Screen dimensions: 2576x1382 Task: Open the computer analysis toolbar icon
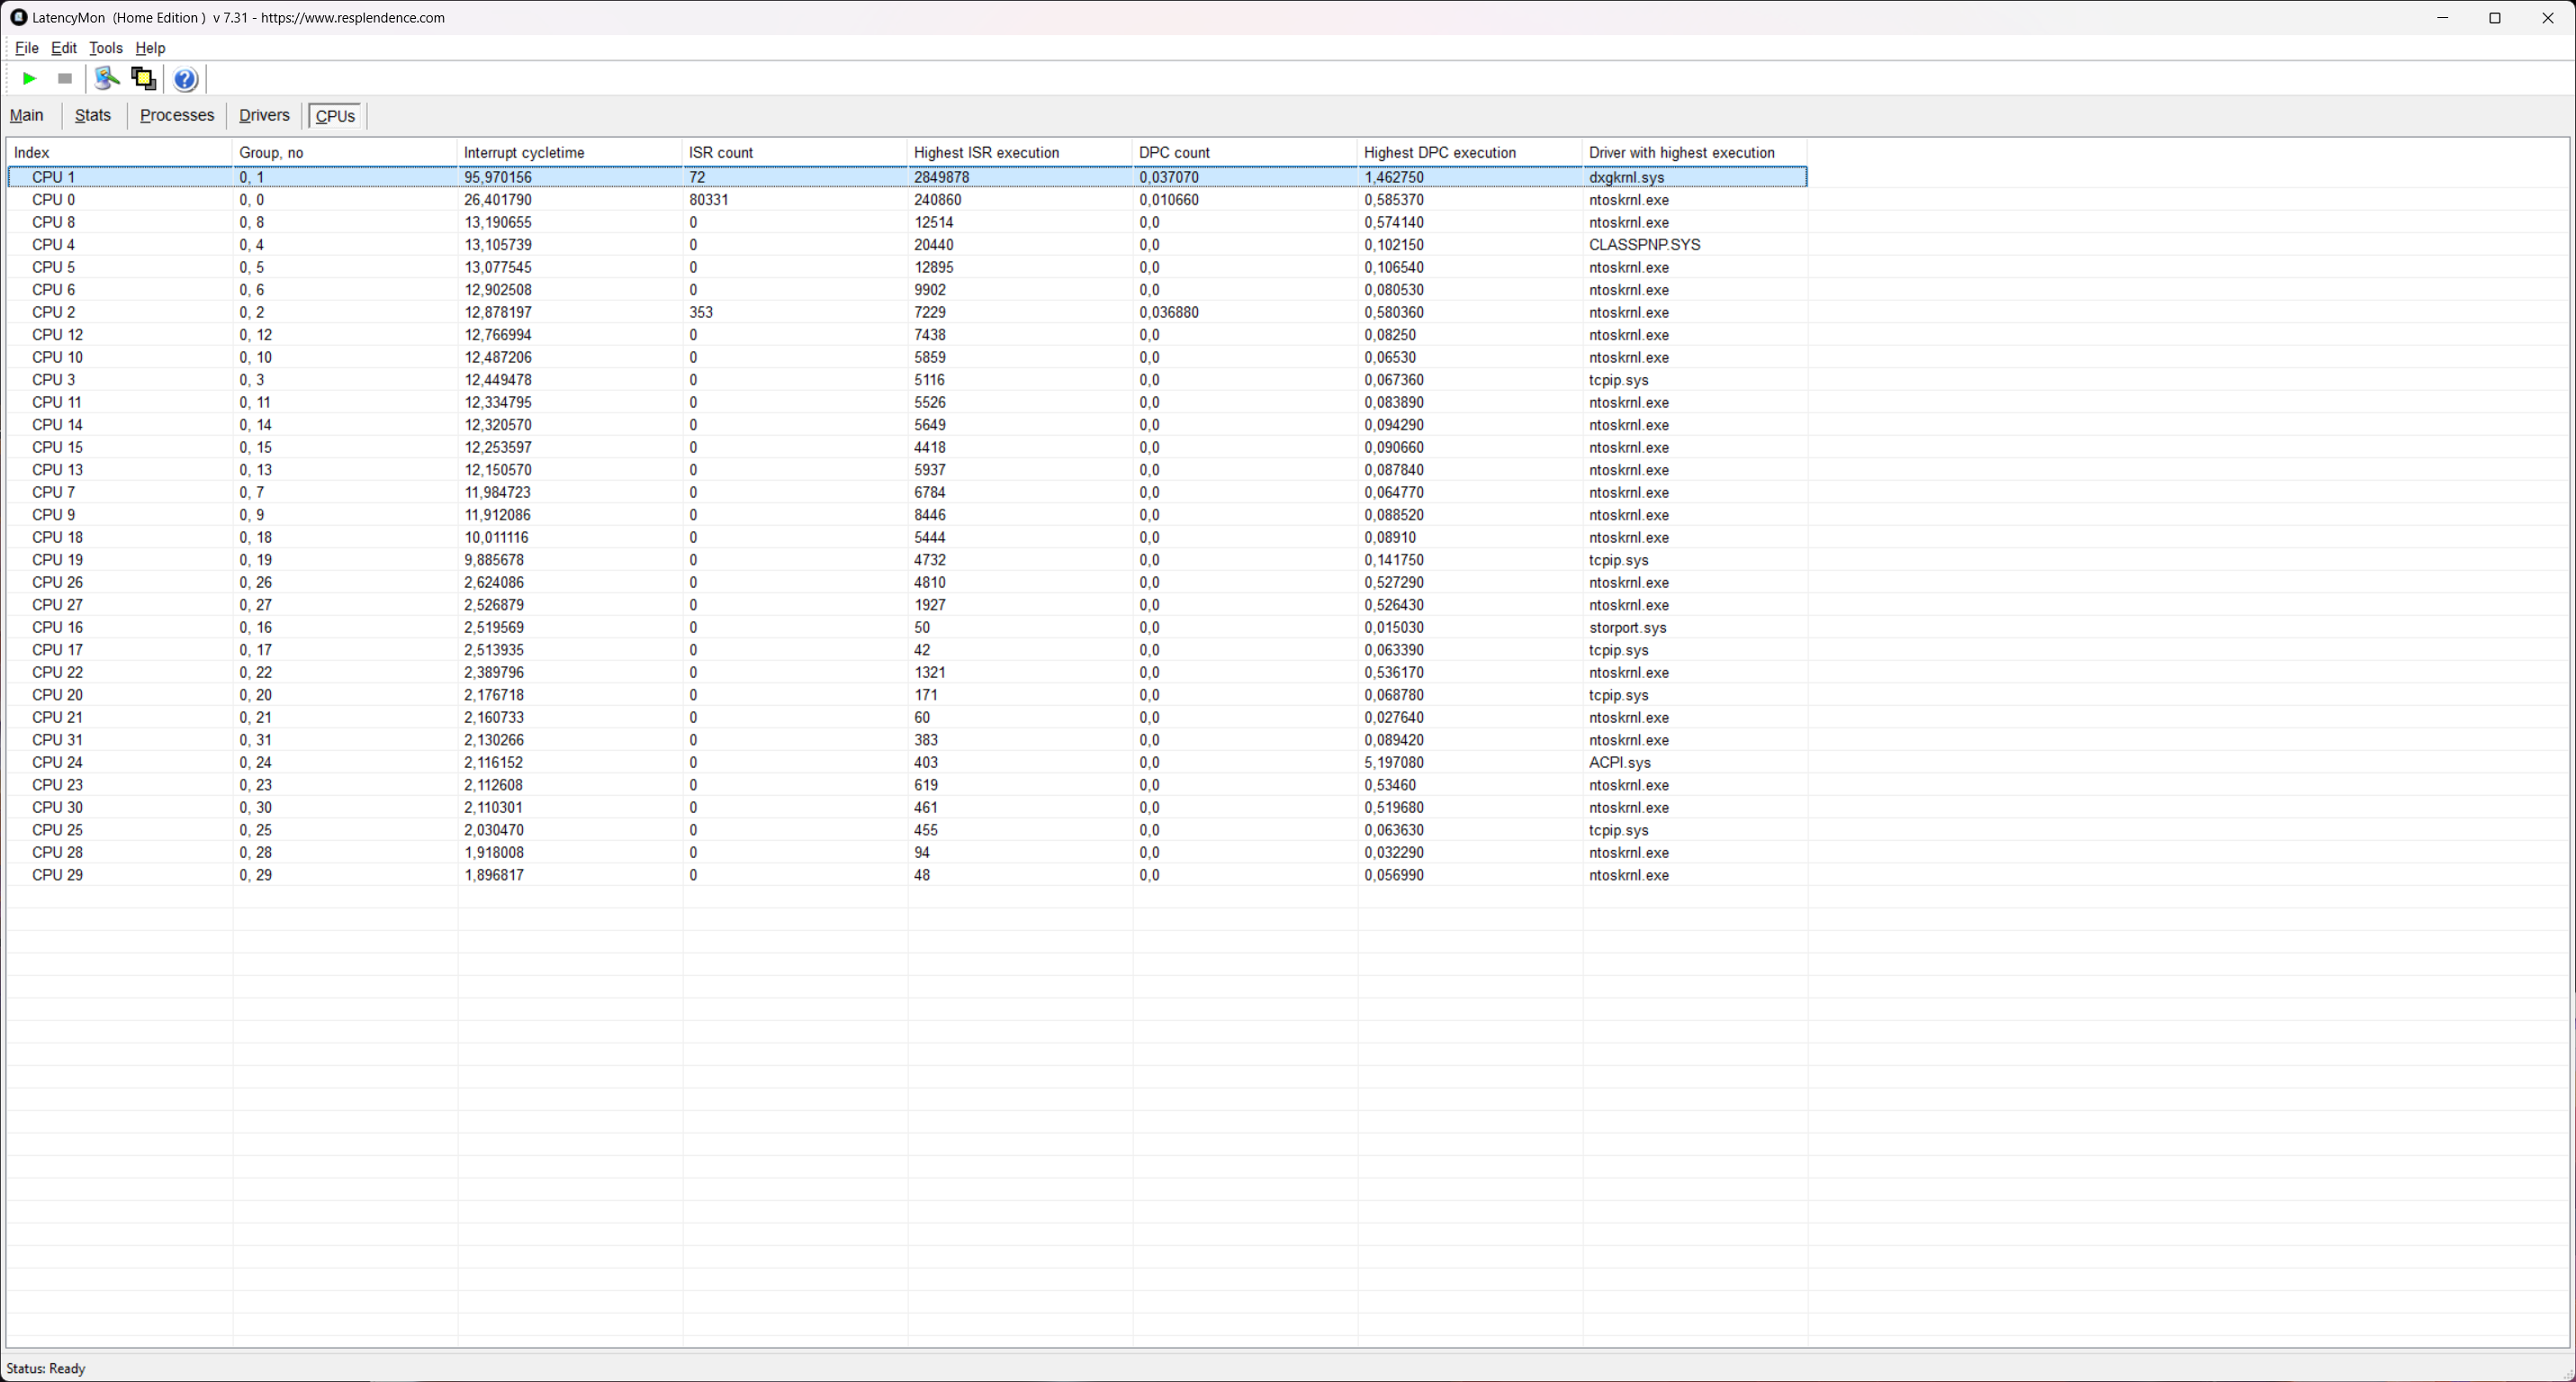(106, 78)
